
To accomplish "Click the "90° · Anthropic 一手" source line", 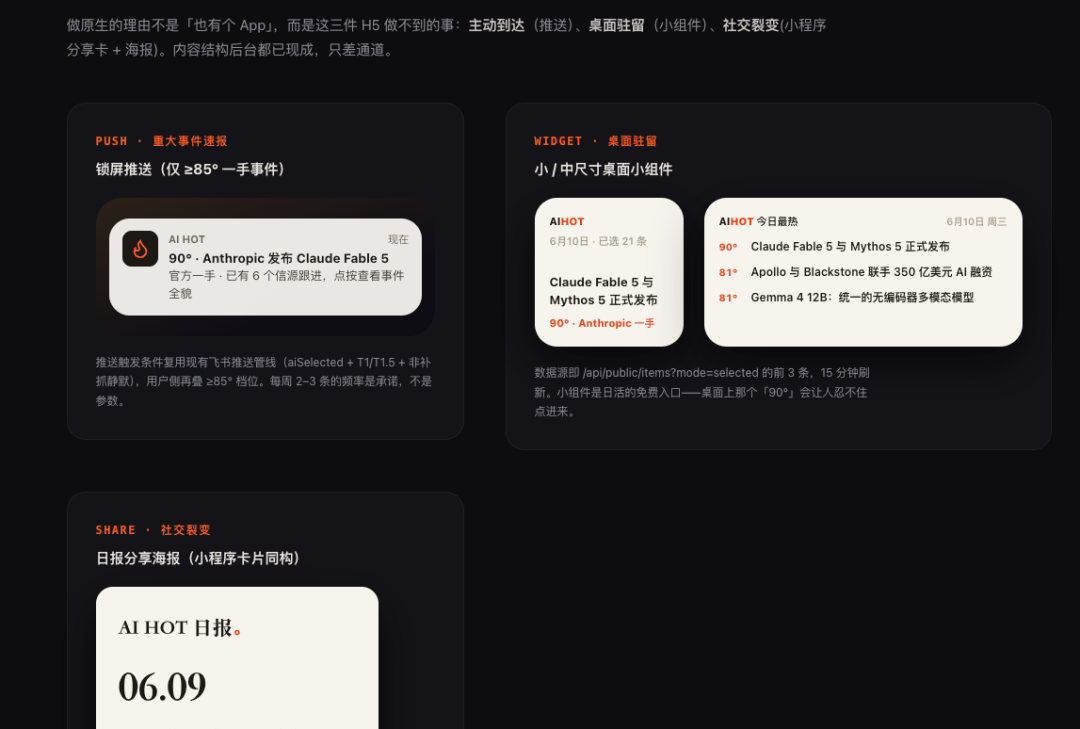I will [x=602, y=323].
